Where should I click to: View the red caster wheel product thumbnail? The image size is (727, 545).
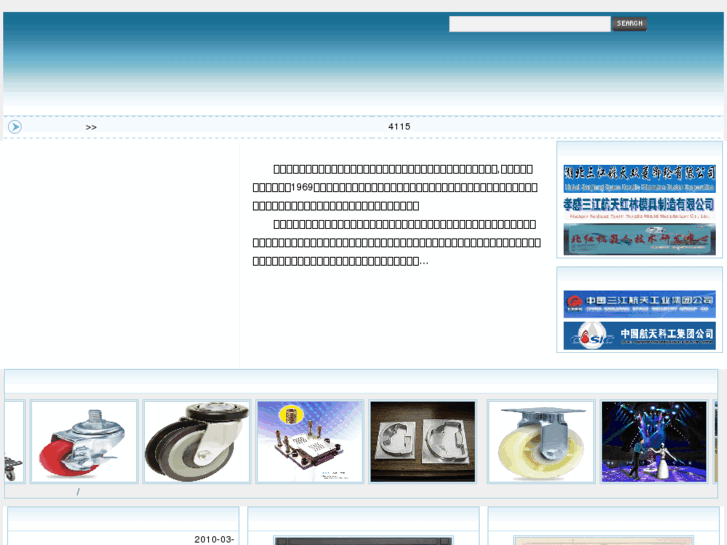tap(84, 442)
